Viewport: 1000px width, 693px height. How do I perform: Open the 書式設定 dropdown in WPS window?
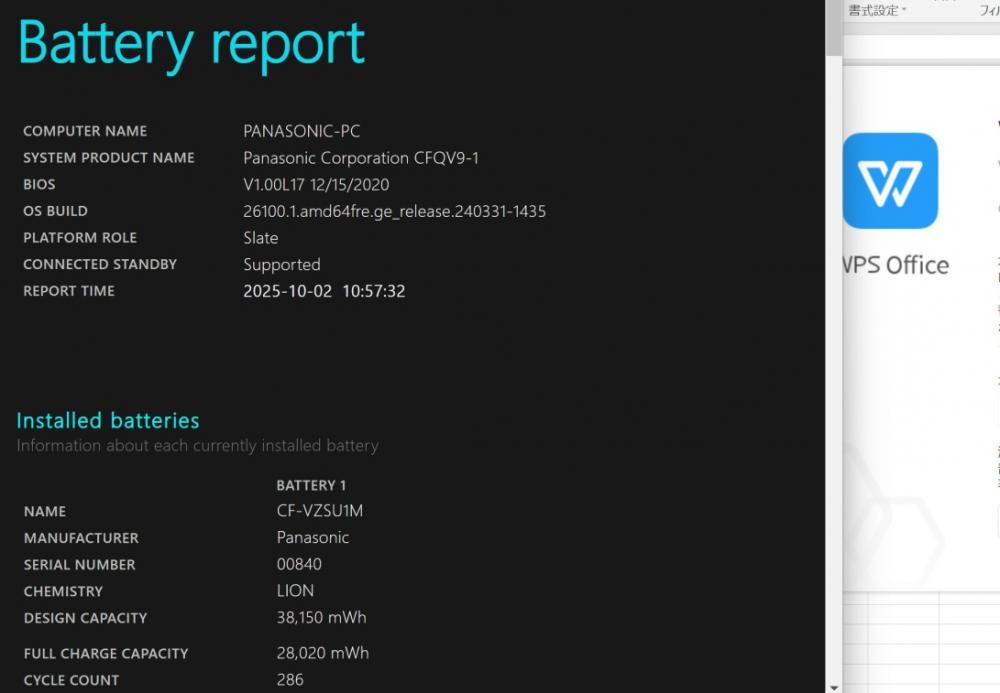[x=877, y=10]
